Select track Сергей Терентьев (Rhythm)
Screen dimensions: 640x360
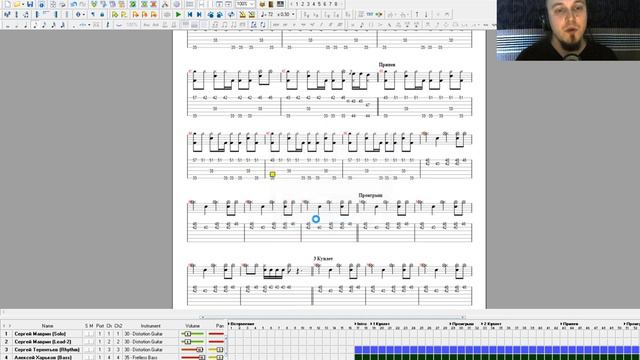47,350
